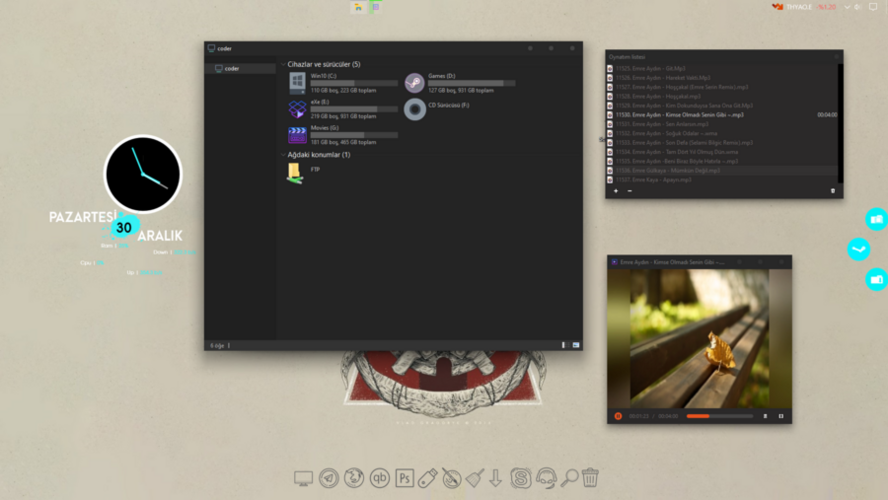The width and height of the screenshot is (888, 500).
Task: Open the Movies (G:) drive
Action: tap(343, 135)
